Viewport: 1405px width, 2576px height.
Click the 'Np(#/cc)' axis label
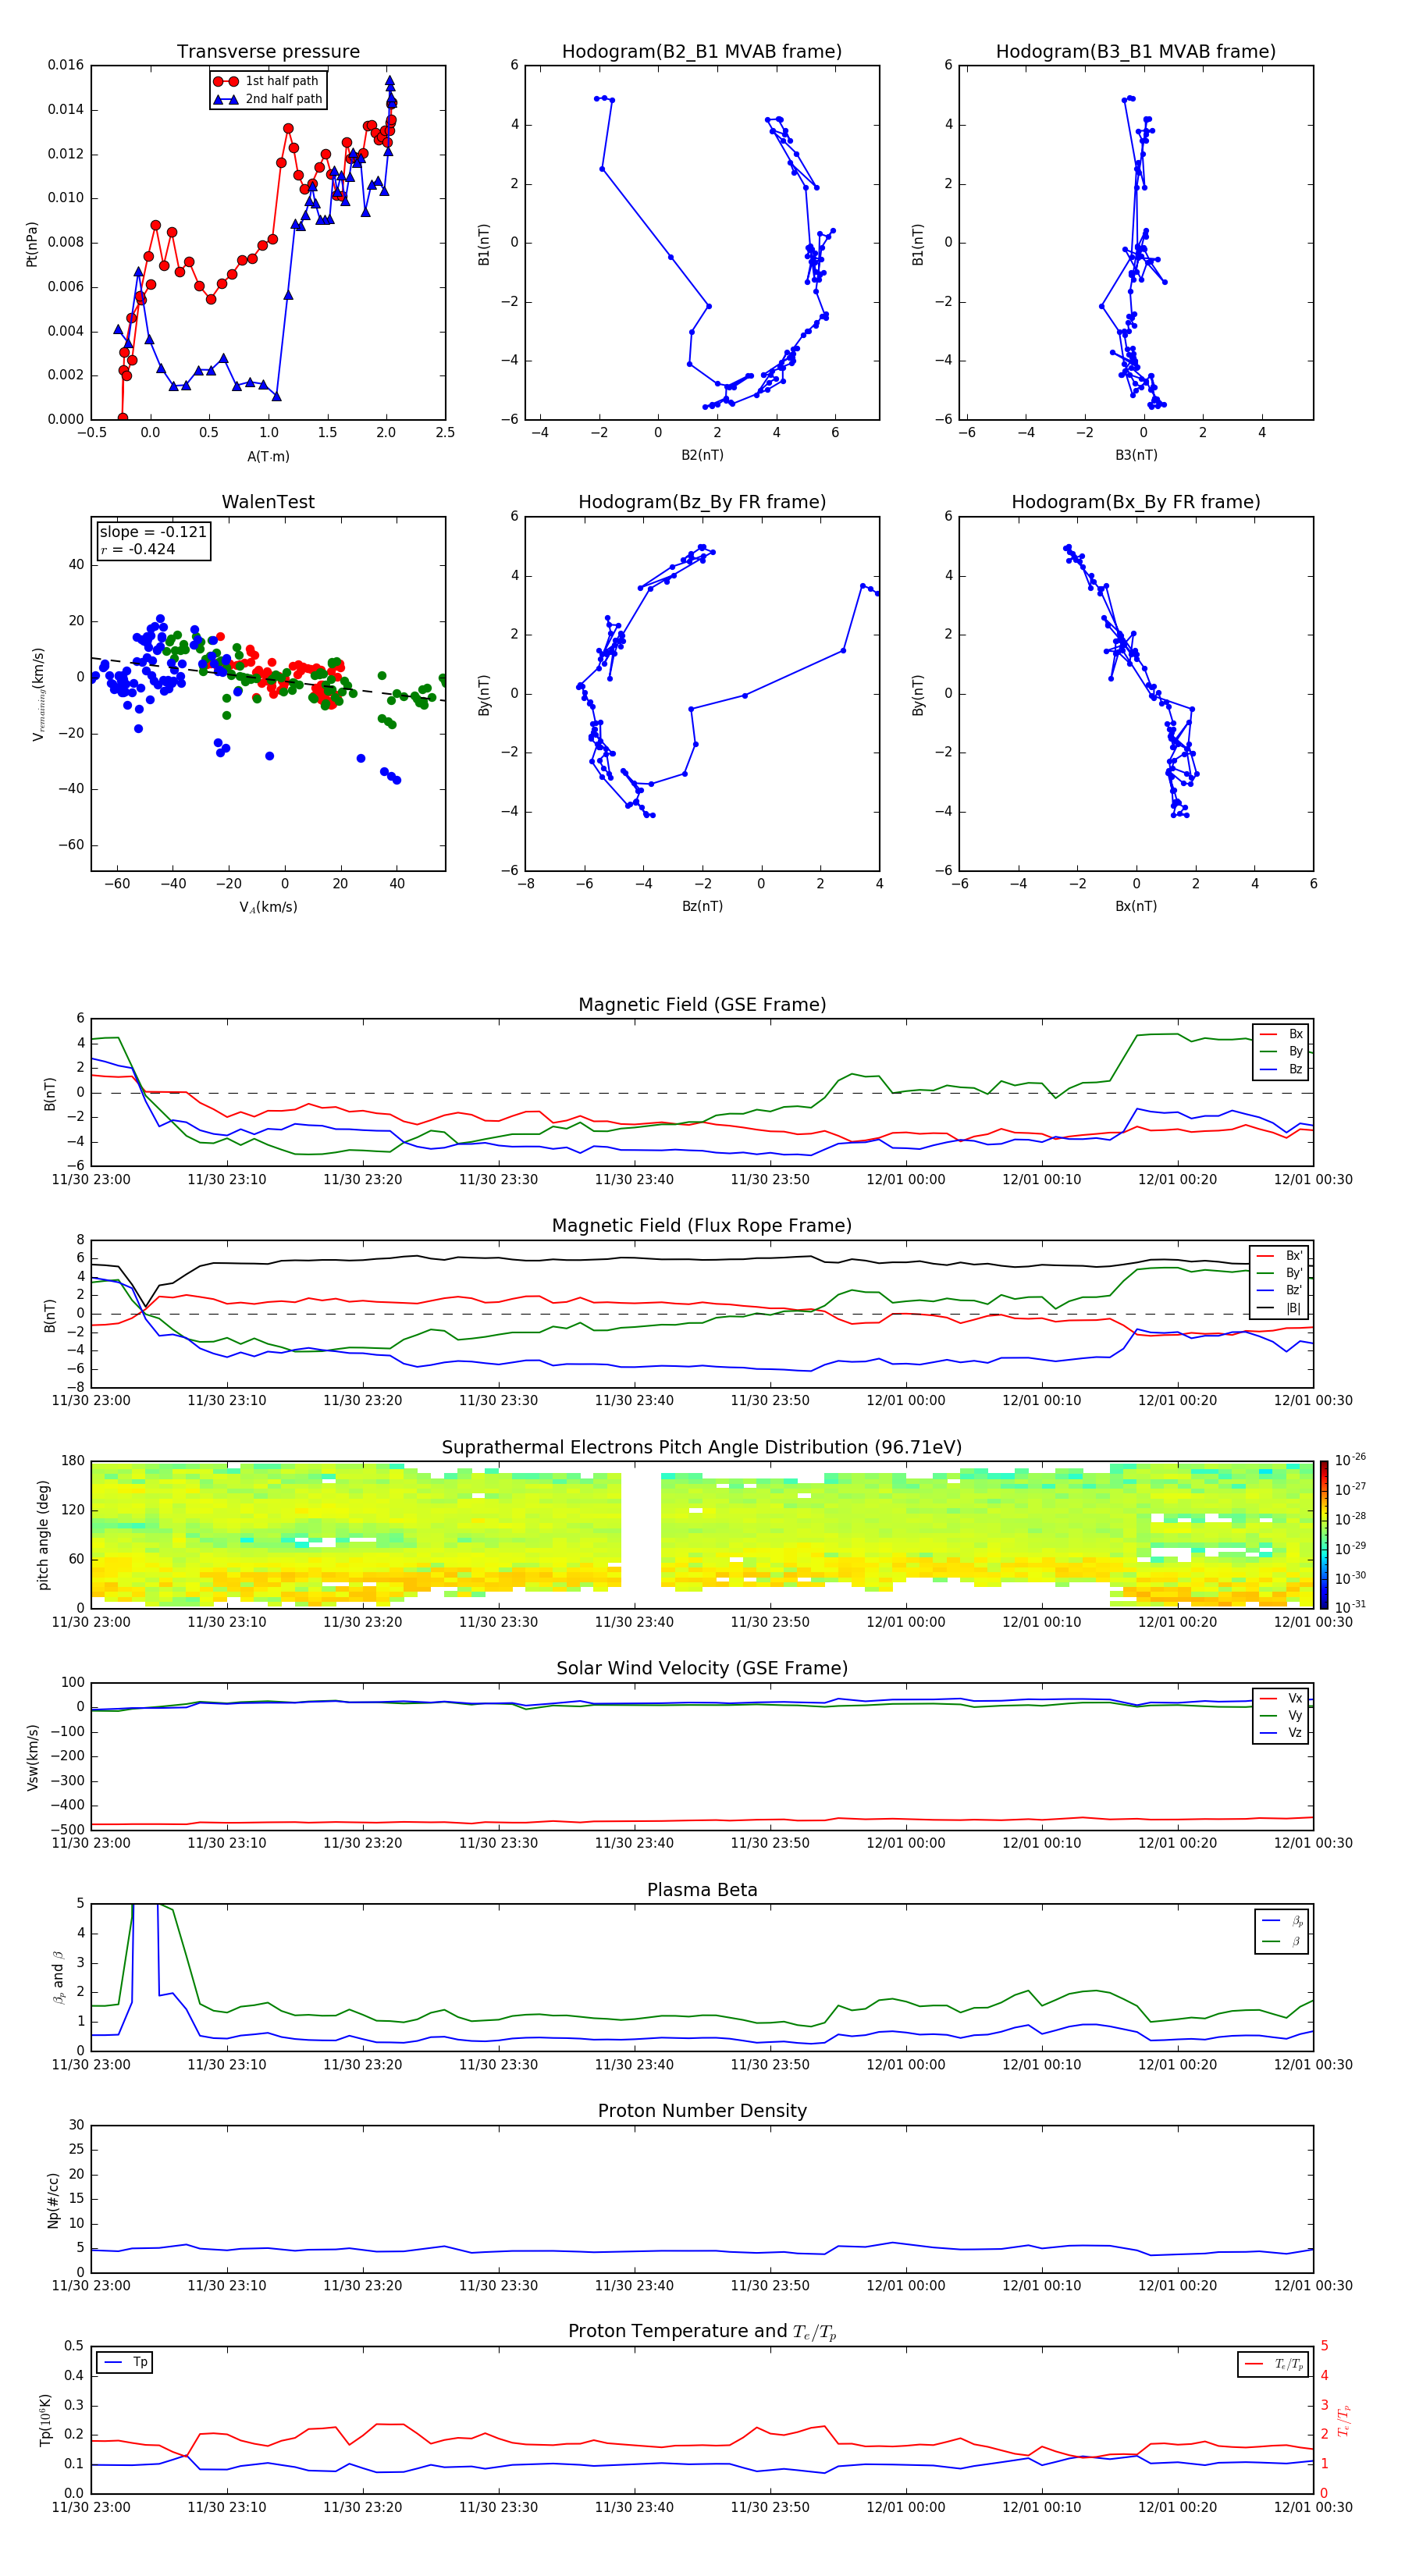tap(53, 2200)
